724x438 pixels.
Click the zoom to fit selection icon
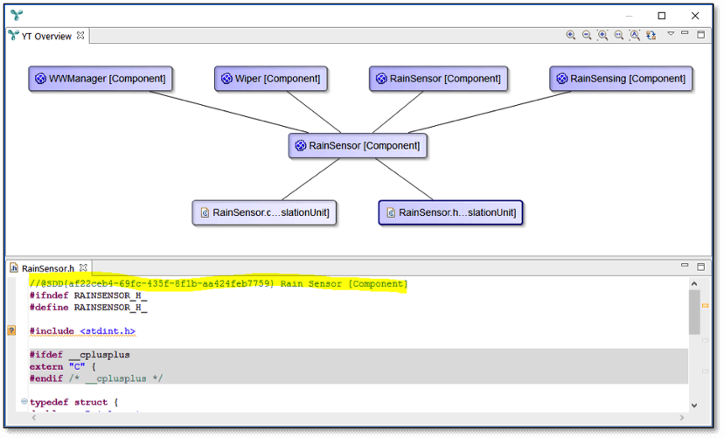point(603,35)
